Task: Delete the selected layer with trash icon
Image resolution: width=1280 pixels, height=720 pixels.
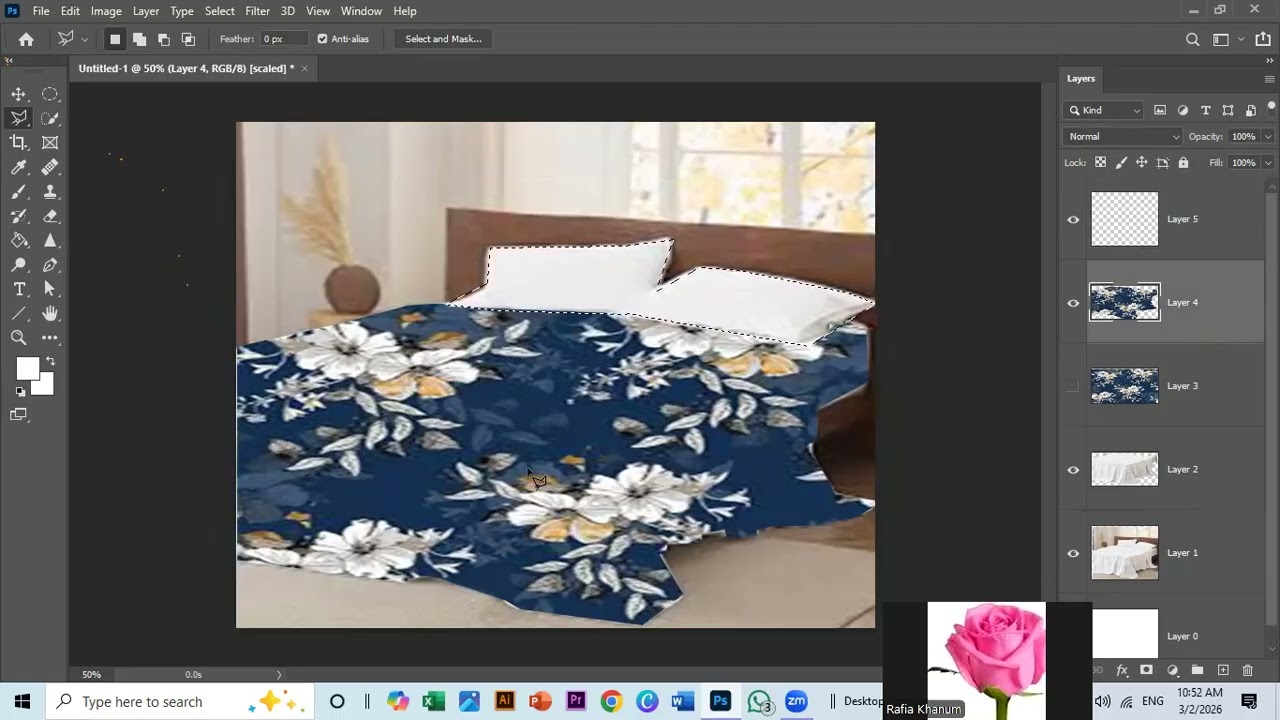Action: coord(1247,670)
